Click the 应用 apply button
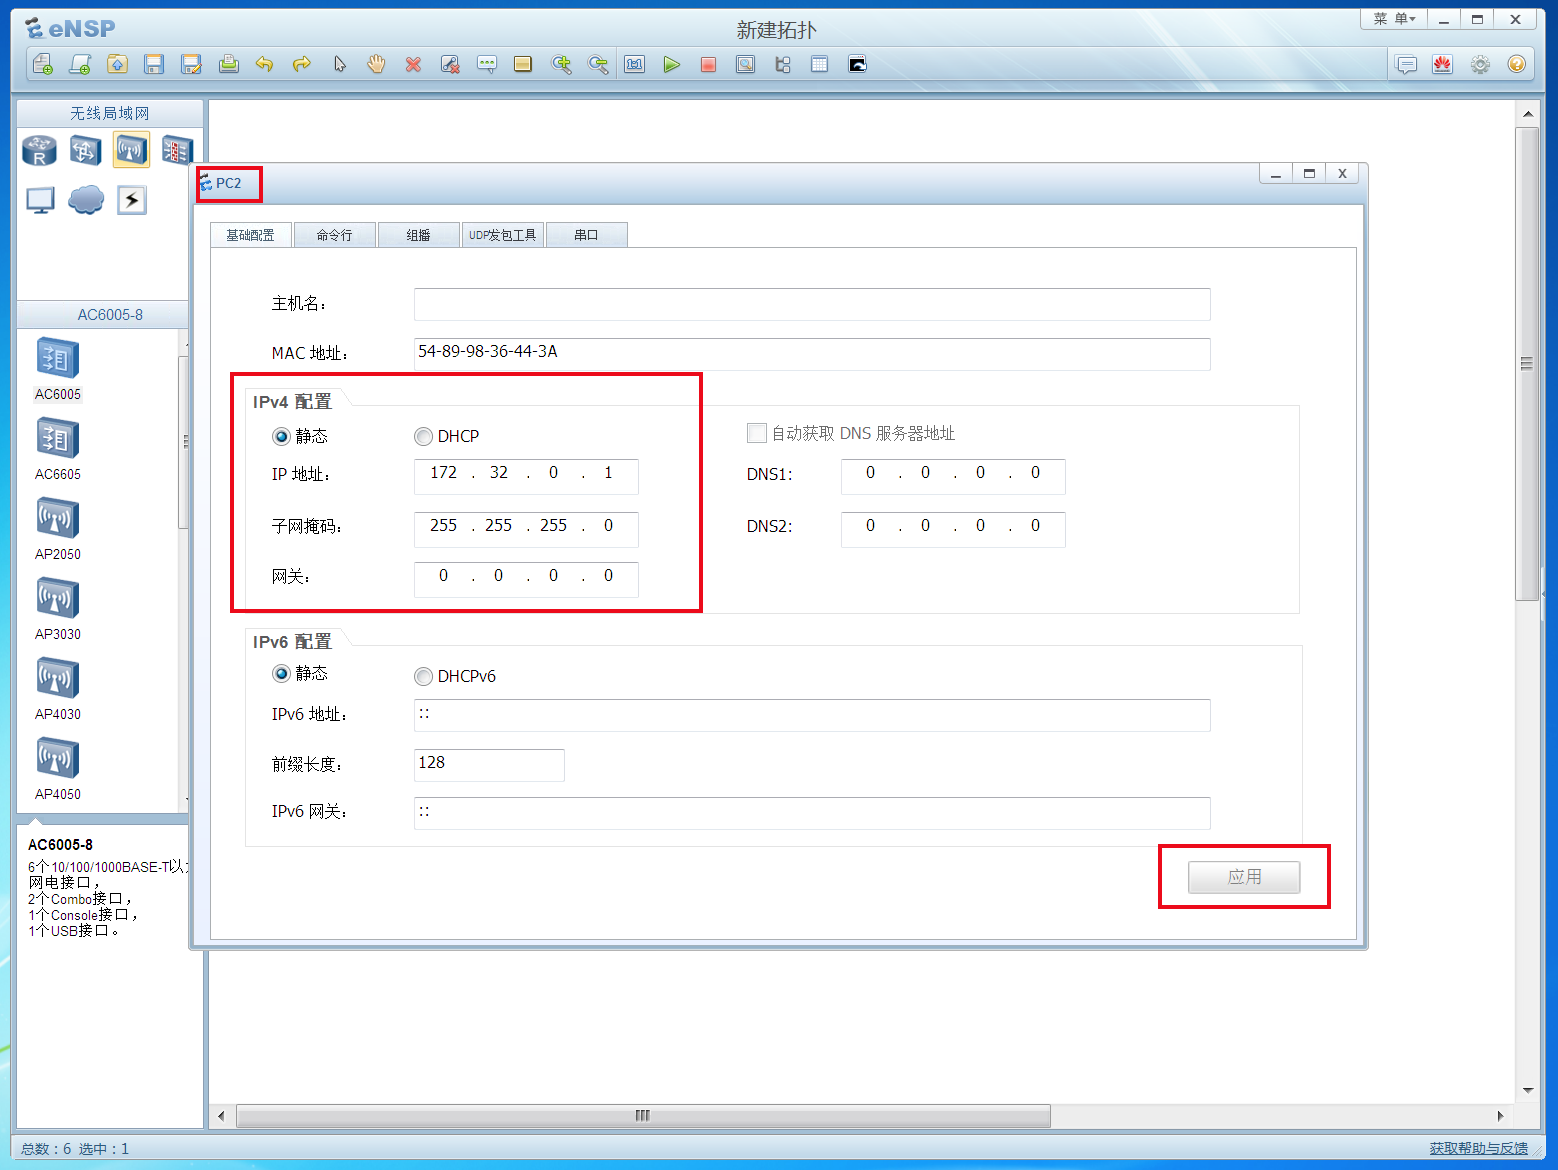1558x1170 pixels. click(x=1244, y=877)
